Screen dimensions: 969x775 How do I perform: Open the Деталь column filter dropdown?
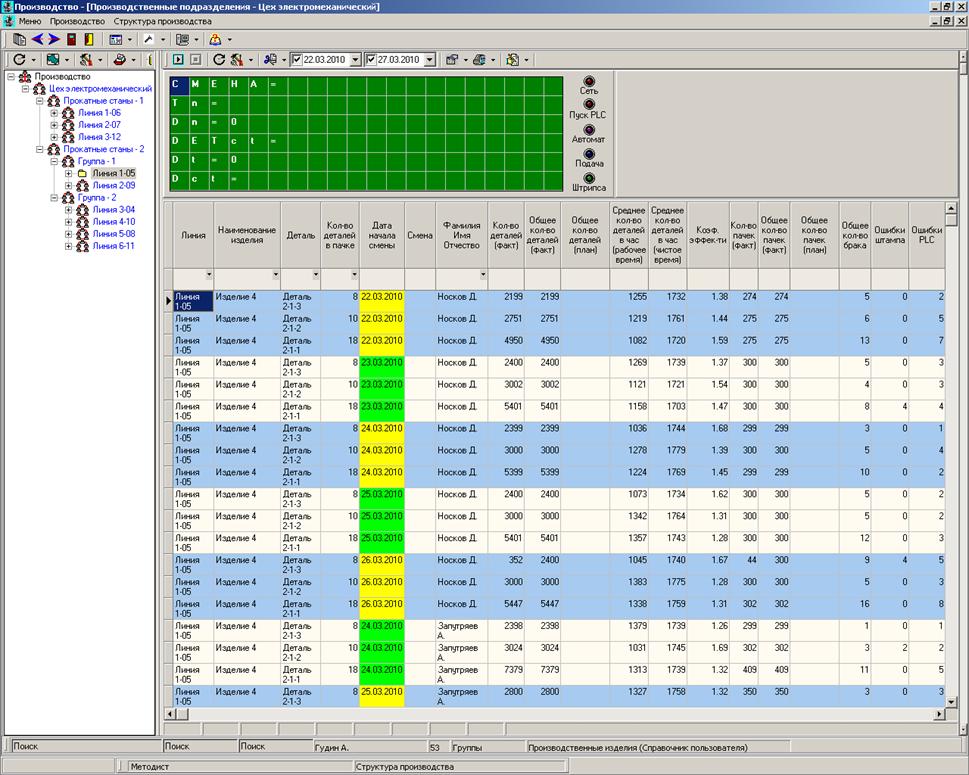(x=316, y=274)
